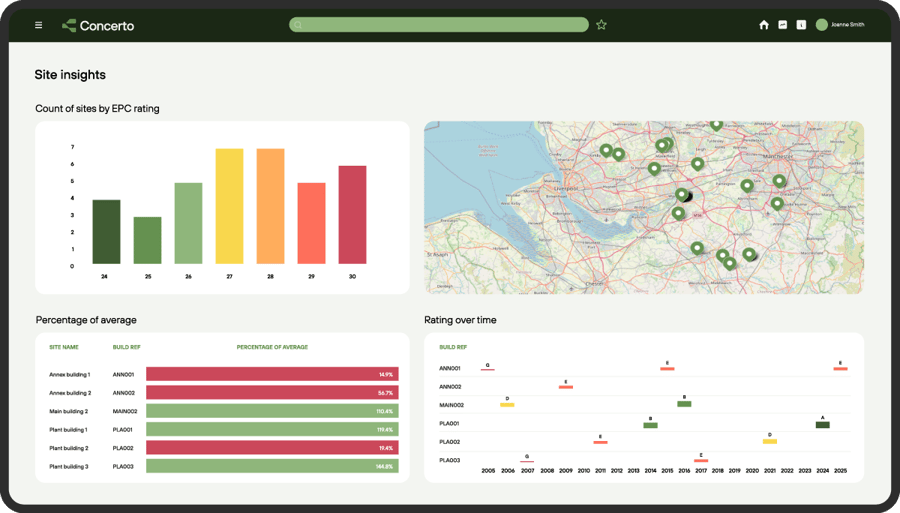Click the 56.7% red bar

(x=272, y=392)
